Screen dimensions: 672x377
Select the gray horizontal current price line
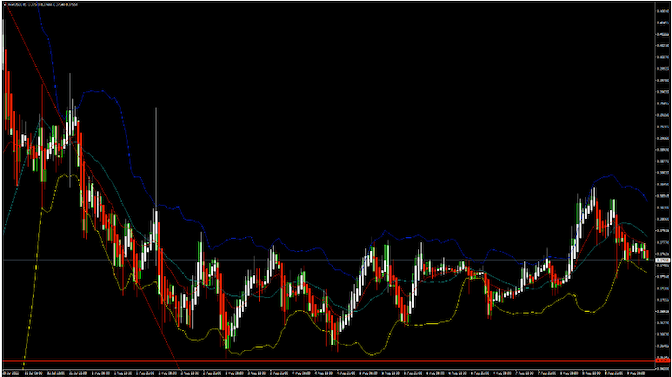[x=329, y=260]
